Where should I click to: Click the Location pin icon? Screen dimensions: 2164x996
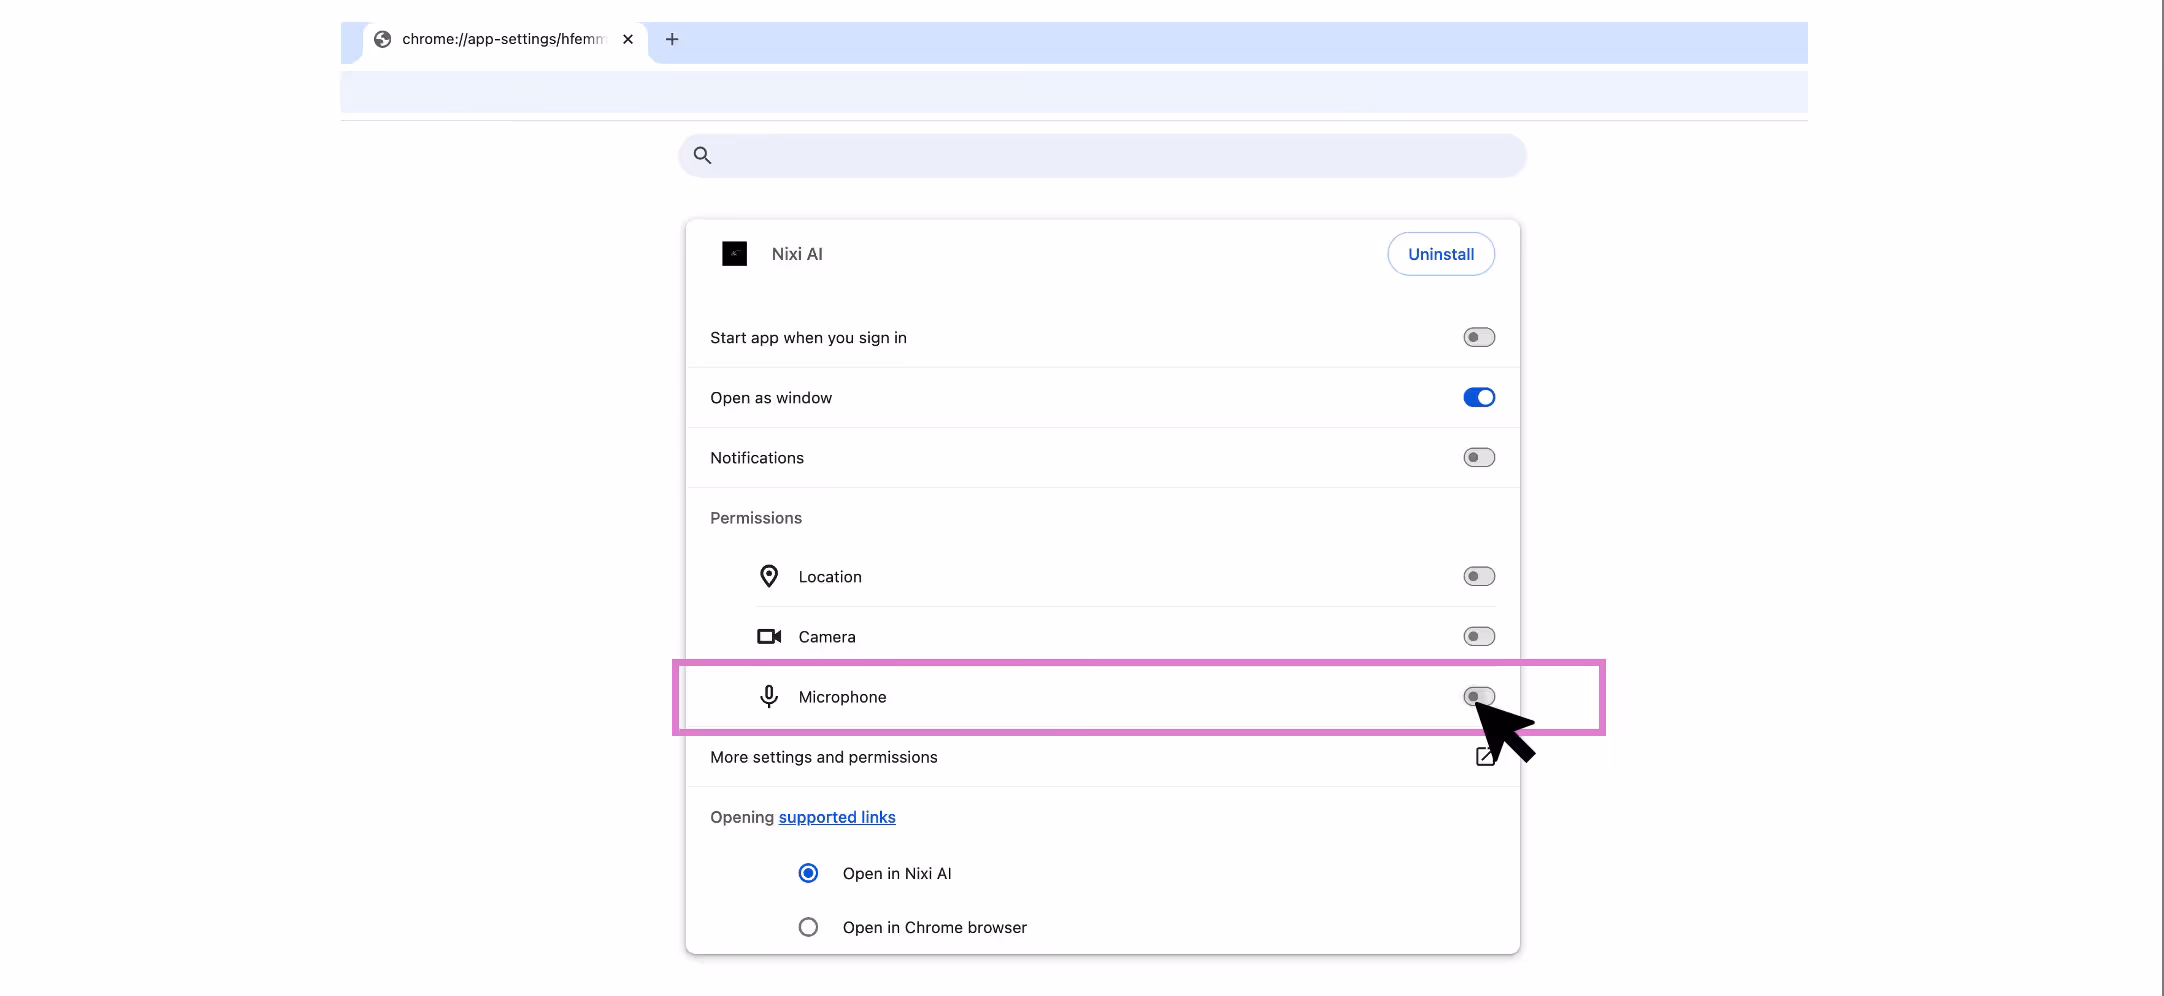point(768,576)
